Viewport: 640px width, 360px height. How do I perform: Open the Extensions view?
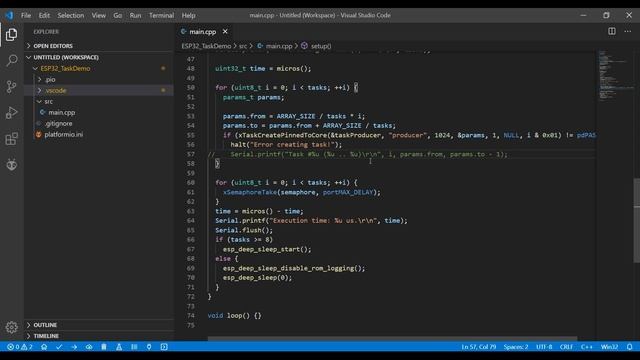(11, 139)
